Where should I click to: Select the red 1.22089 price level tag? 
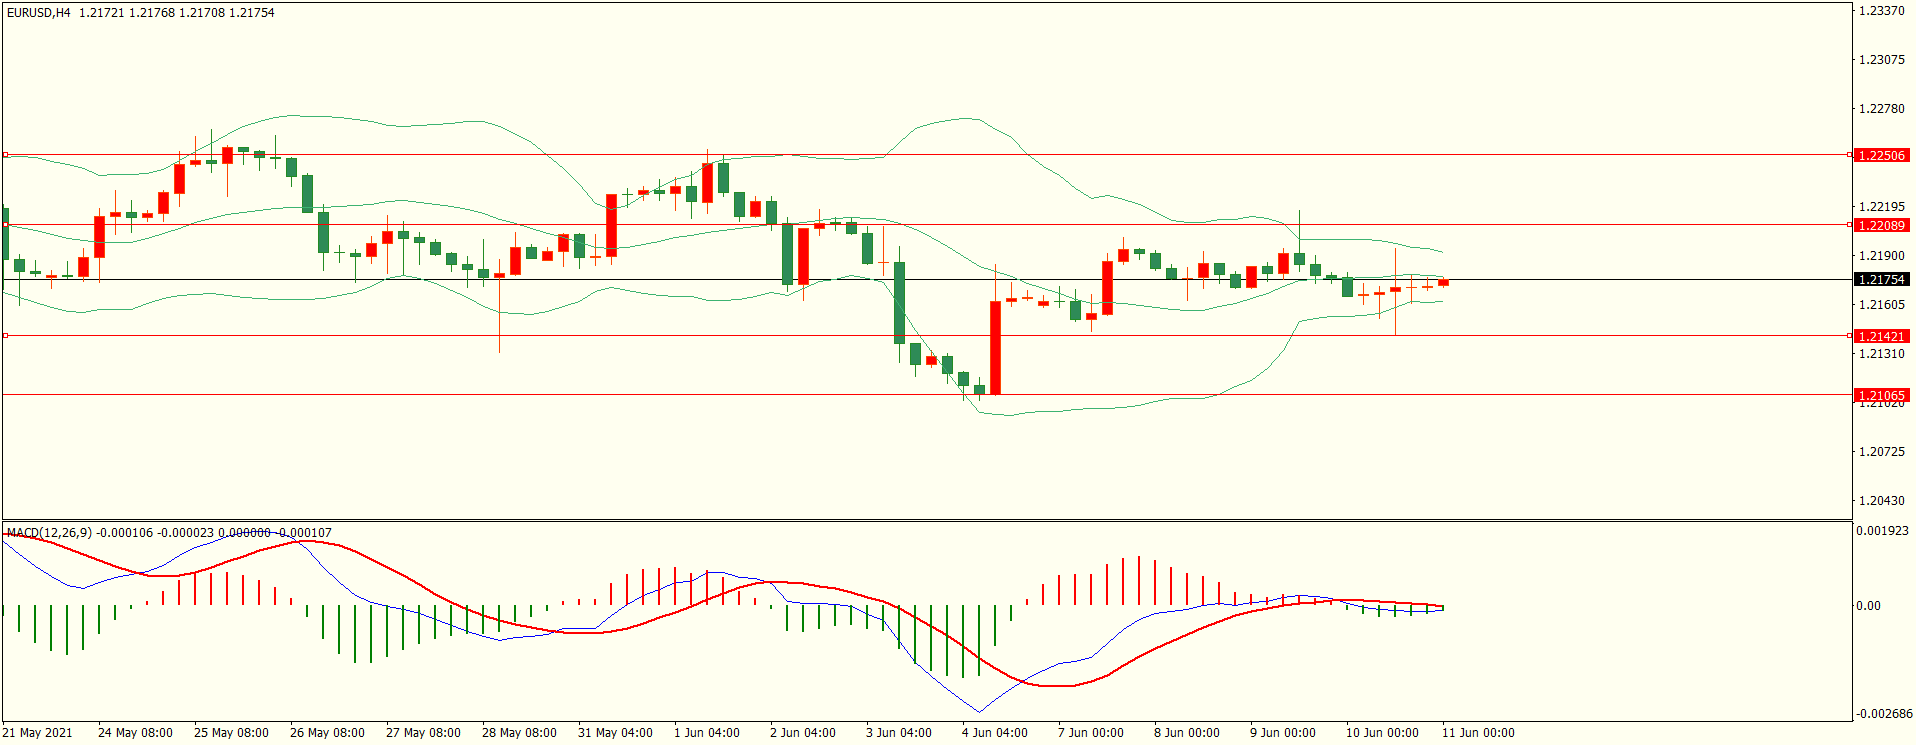pyautogui.click(x=1881, y=226)
